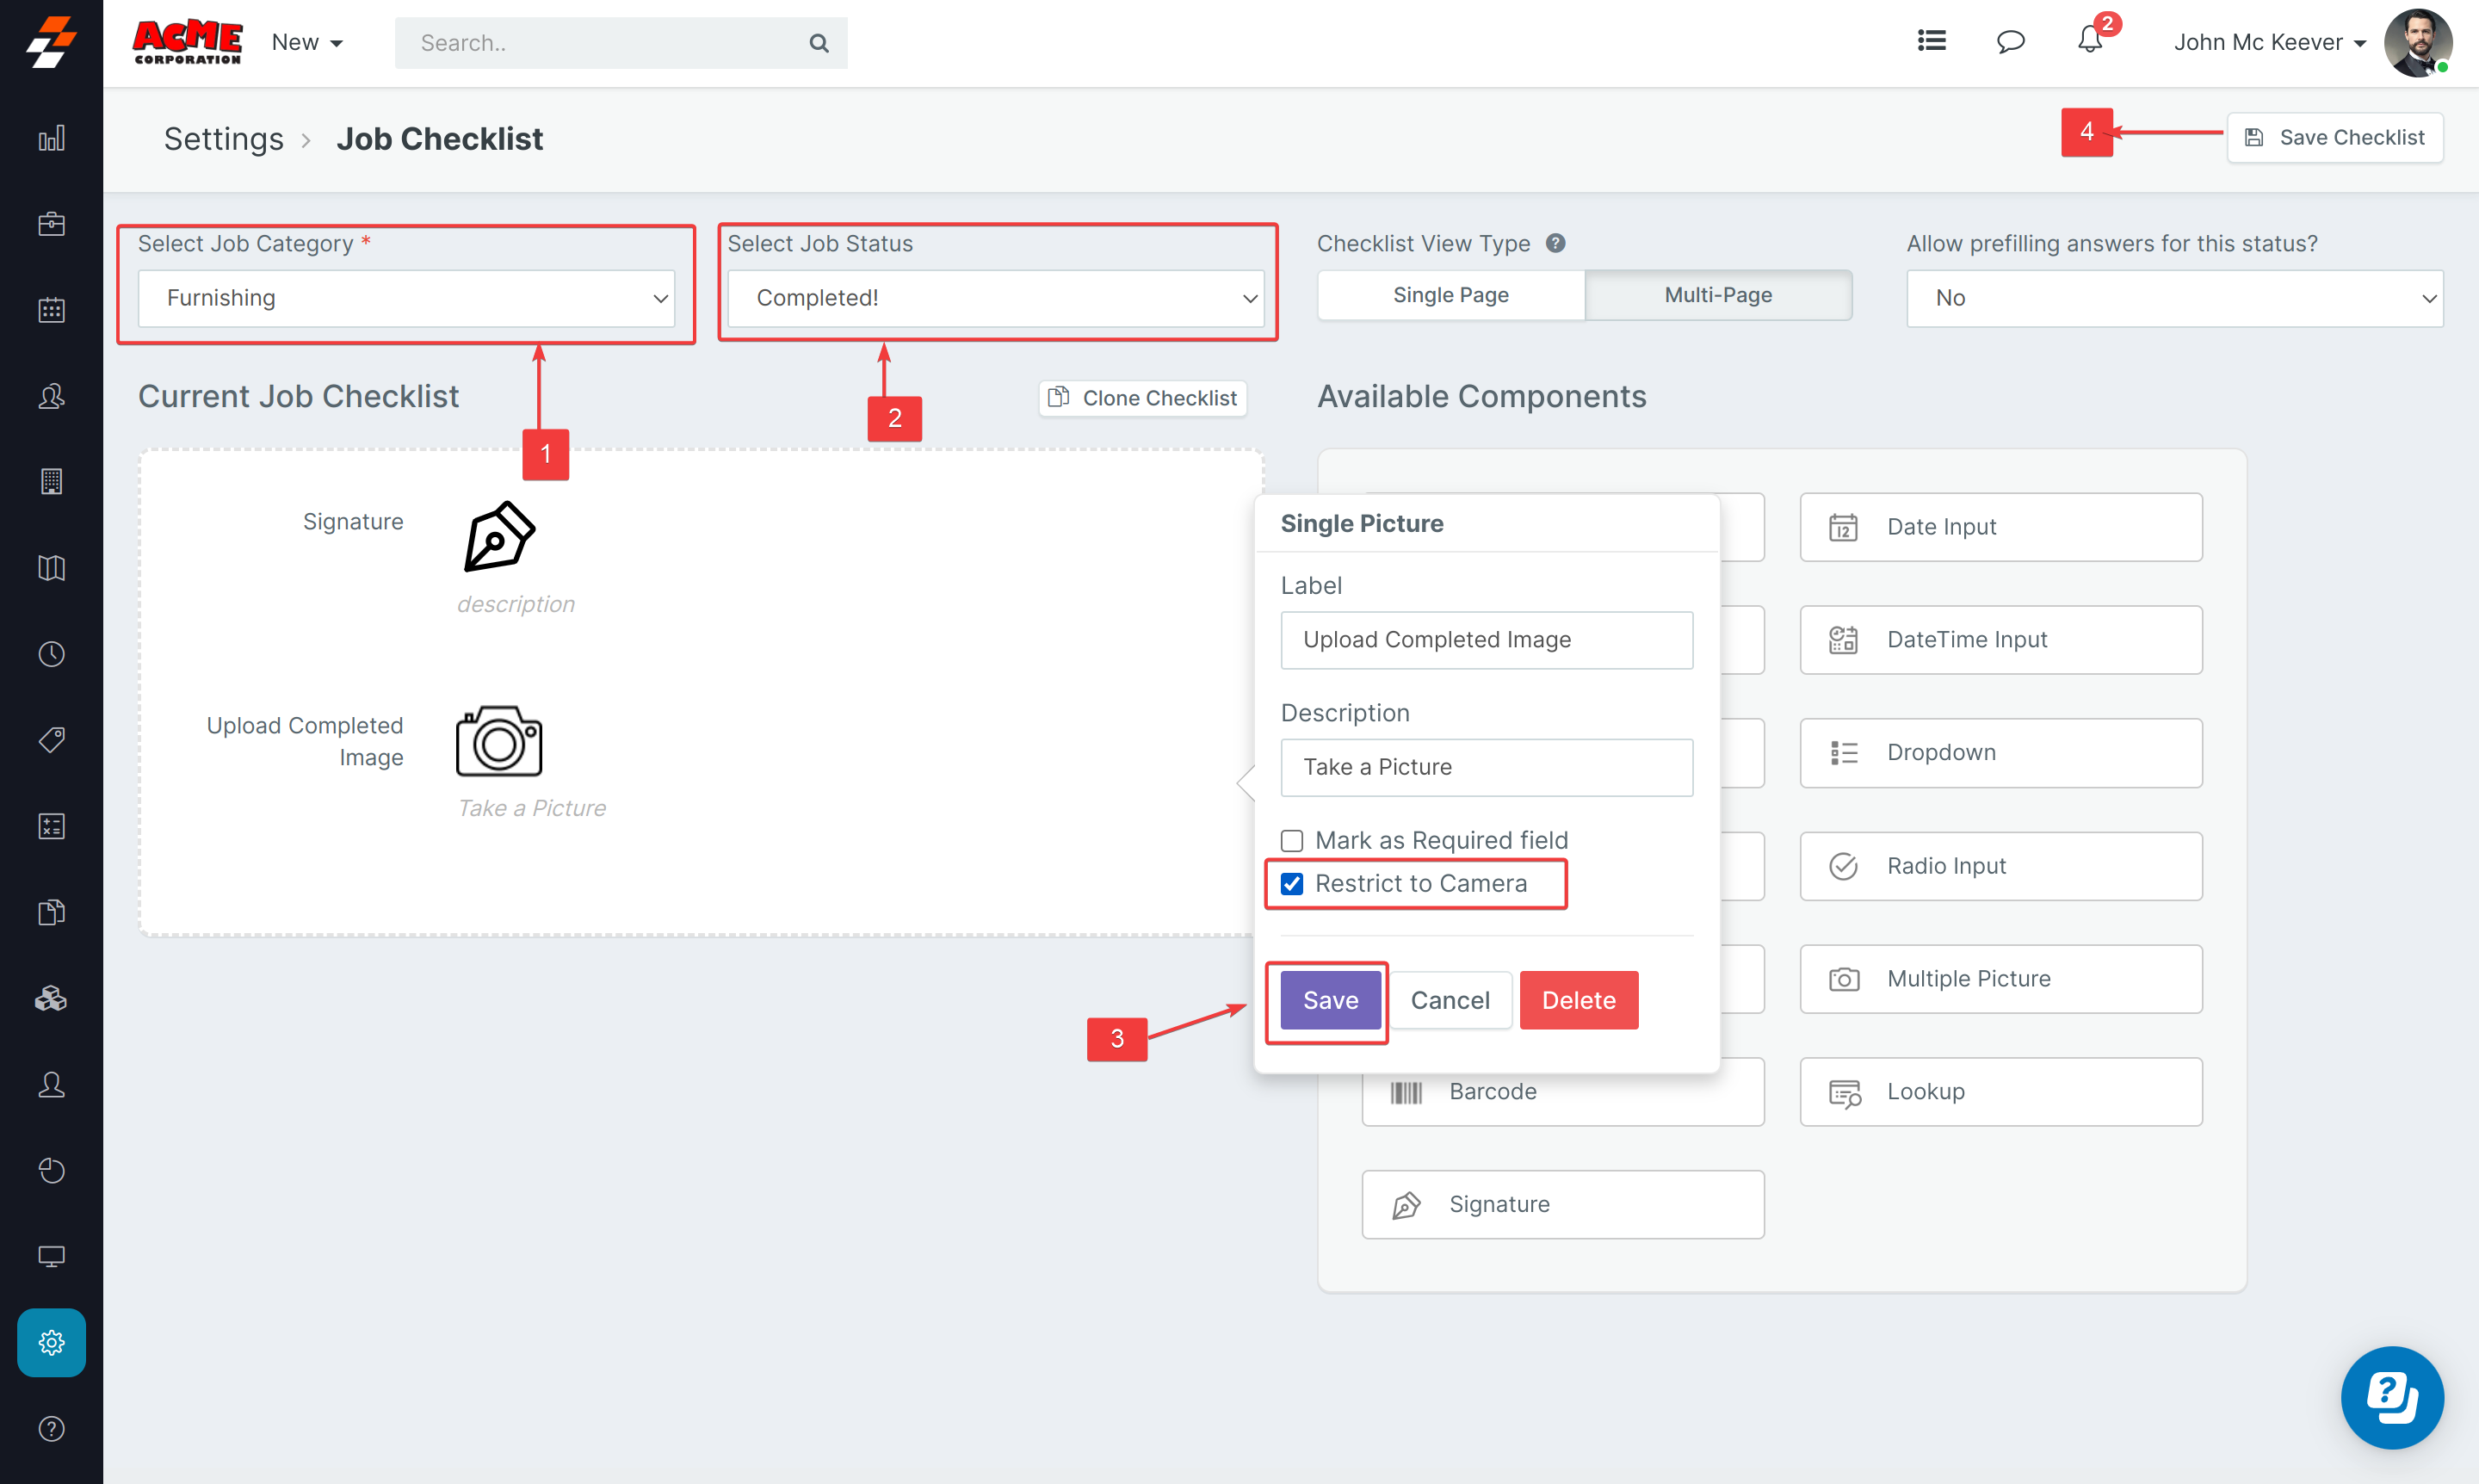
Task: Open the live chat support widget
Action: coord(2391,1396)
